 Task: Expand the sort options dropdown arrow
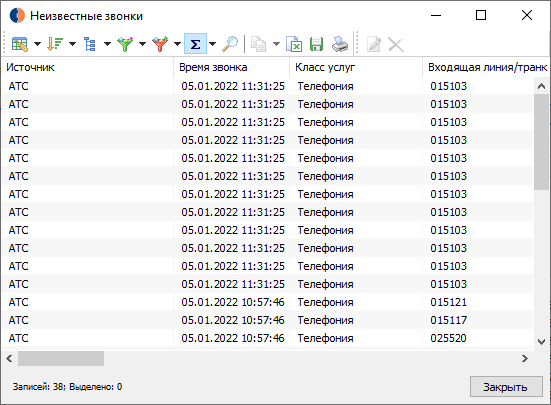point(72,44)
